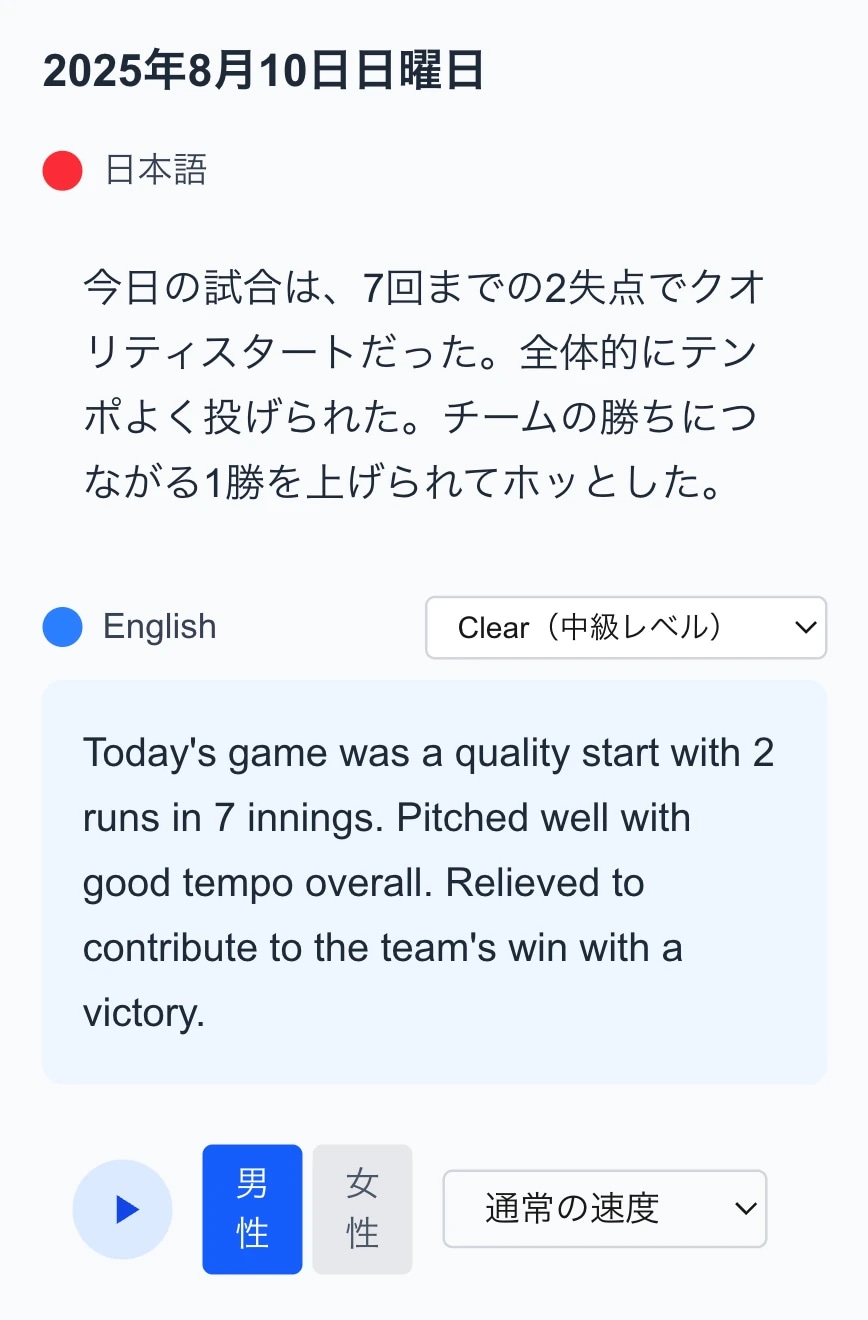Click the chevron arrow on the level selector
Image resolution: width=868 pixels, height=1320 pixels.
point(804,628)
